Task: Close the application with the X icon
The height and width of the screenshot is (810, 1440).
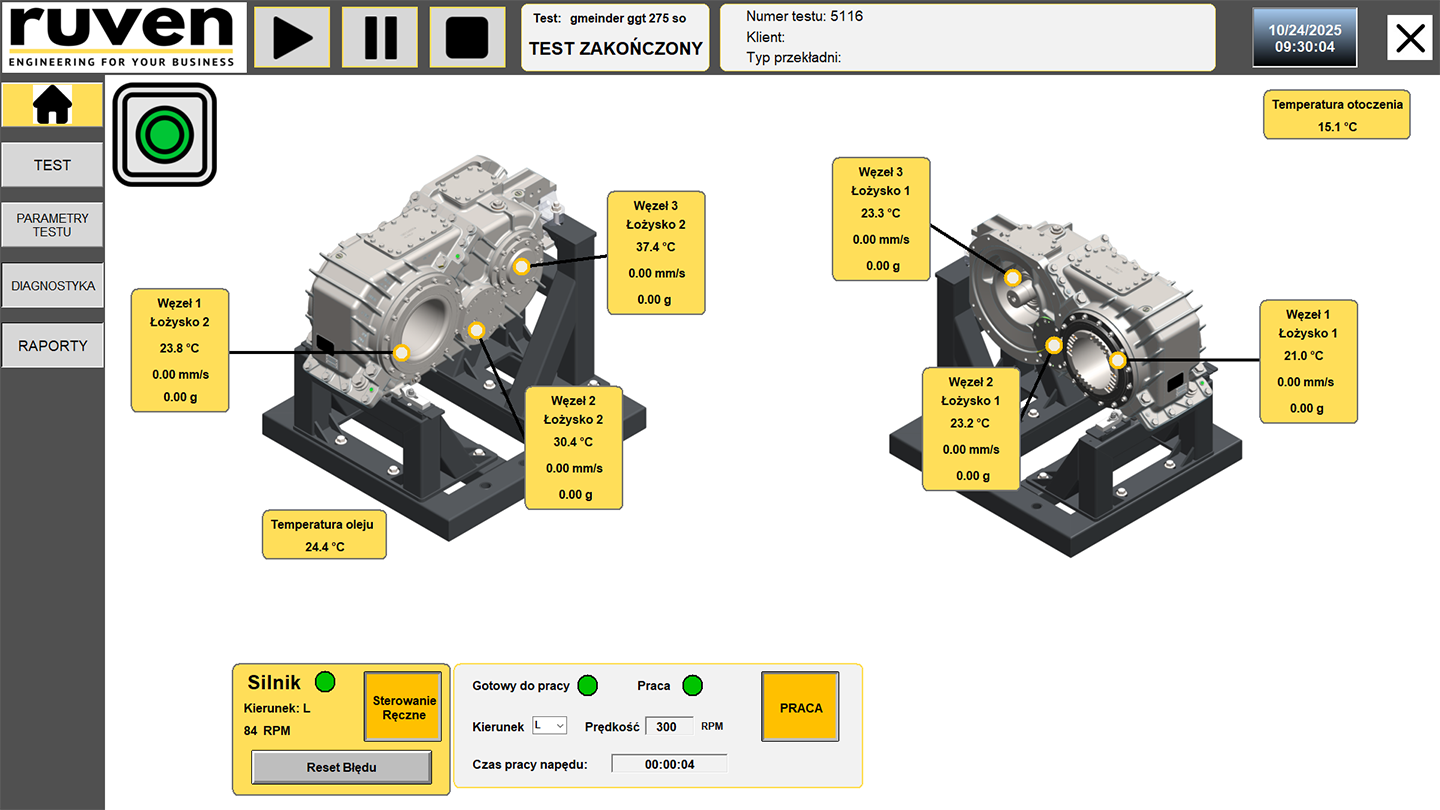Action: 1410,38
